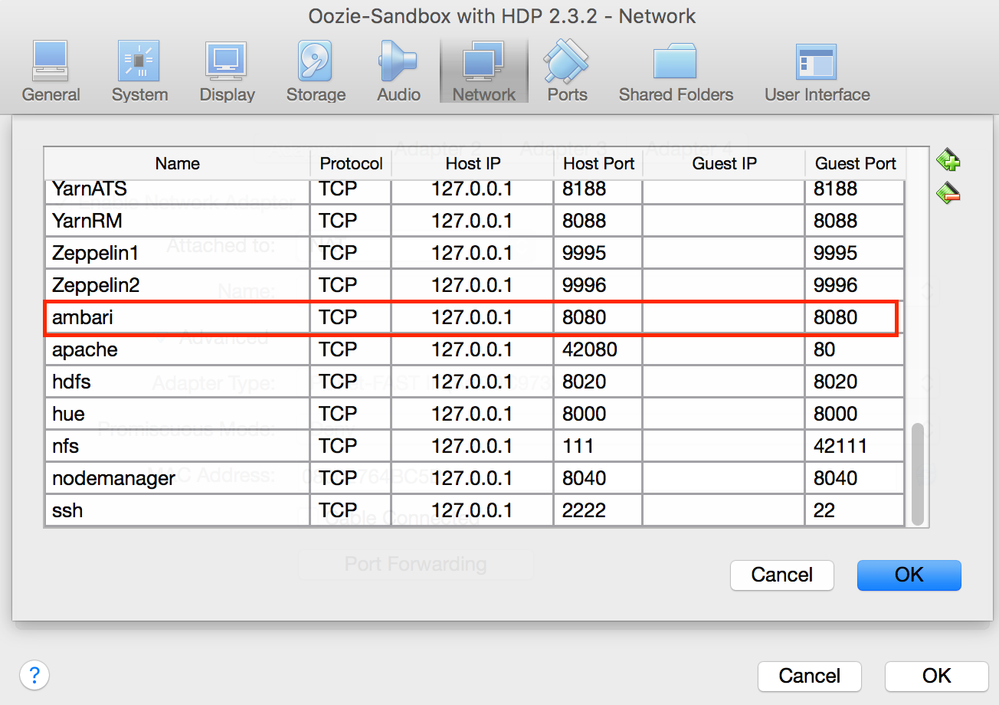Click the empty Guest IP cell for ambari
Viewport: 999px width, 705px height.
(723, 317)
